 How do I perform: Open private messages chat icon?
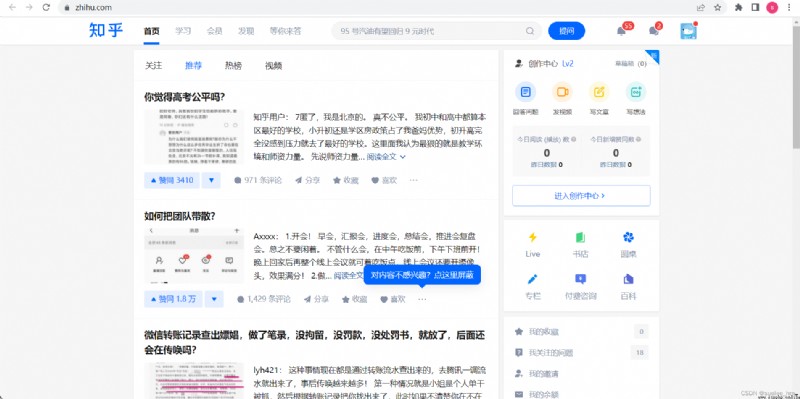coord(654,32)
